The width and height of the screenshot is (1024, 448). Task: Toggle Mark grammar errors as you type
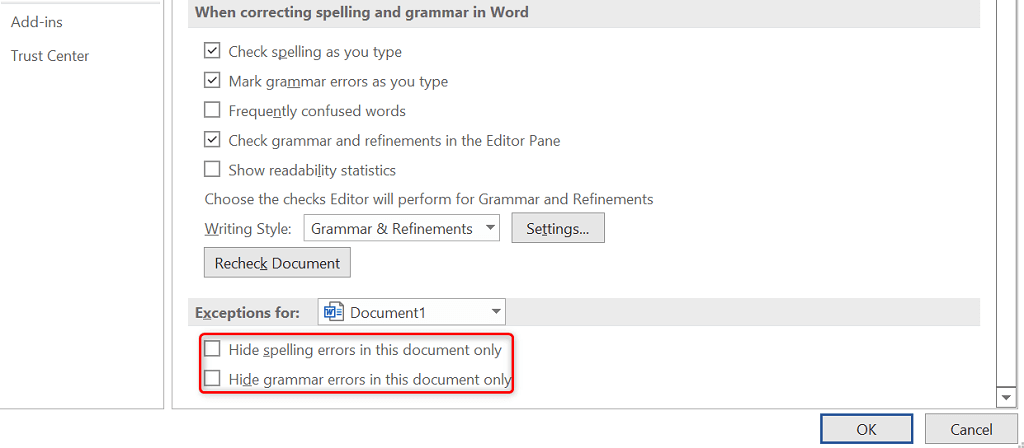click(x=212, y=81)
